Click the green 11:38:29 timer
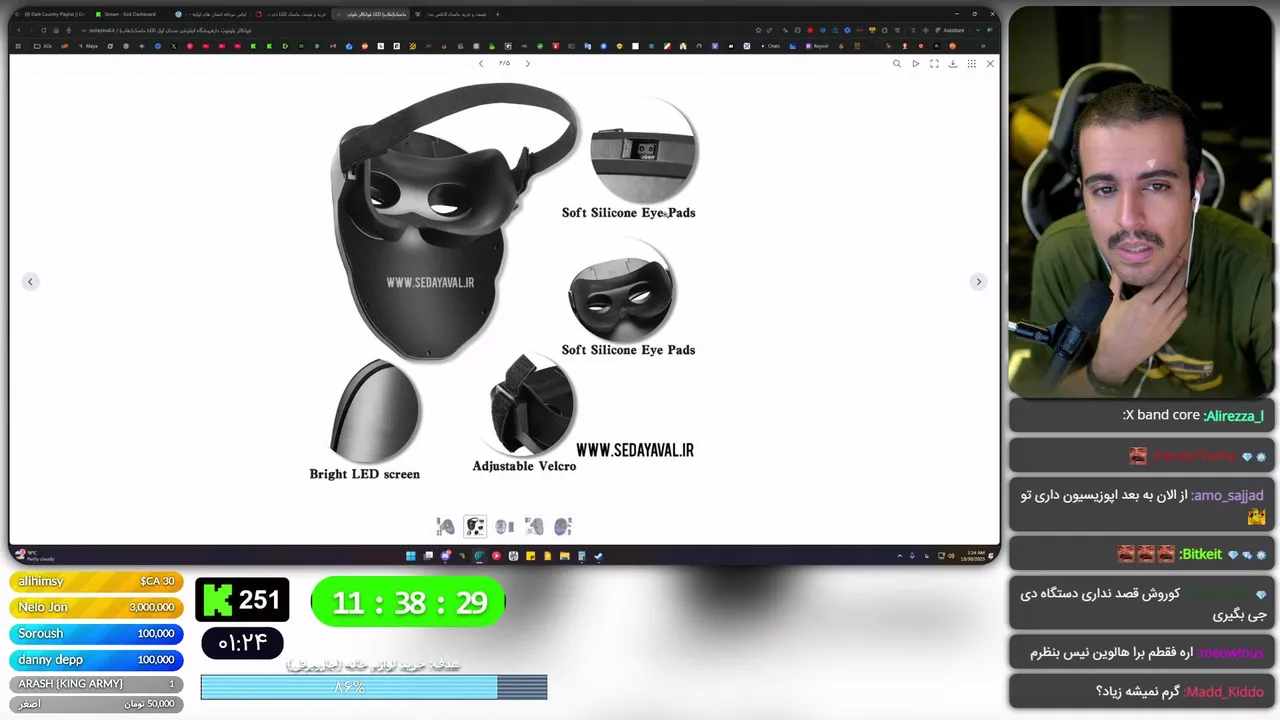 pos(408,602)
